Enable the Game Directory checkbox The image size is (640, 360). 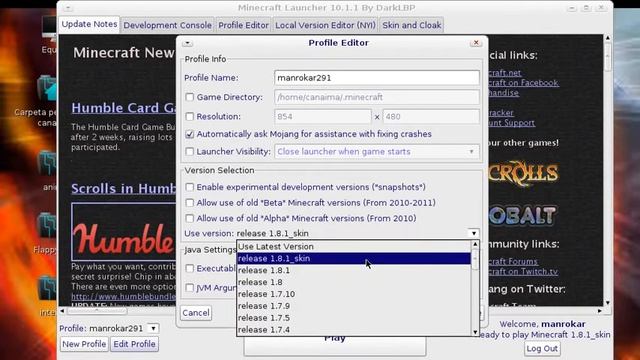(x=189, y=97)
